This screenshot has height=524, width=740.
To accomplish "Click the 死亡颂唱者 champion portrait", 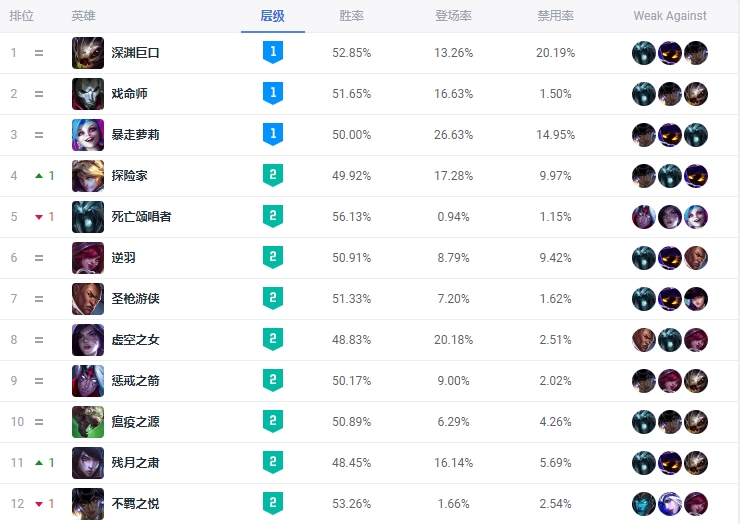I will (x=88, y=217).
